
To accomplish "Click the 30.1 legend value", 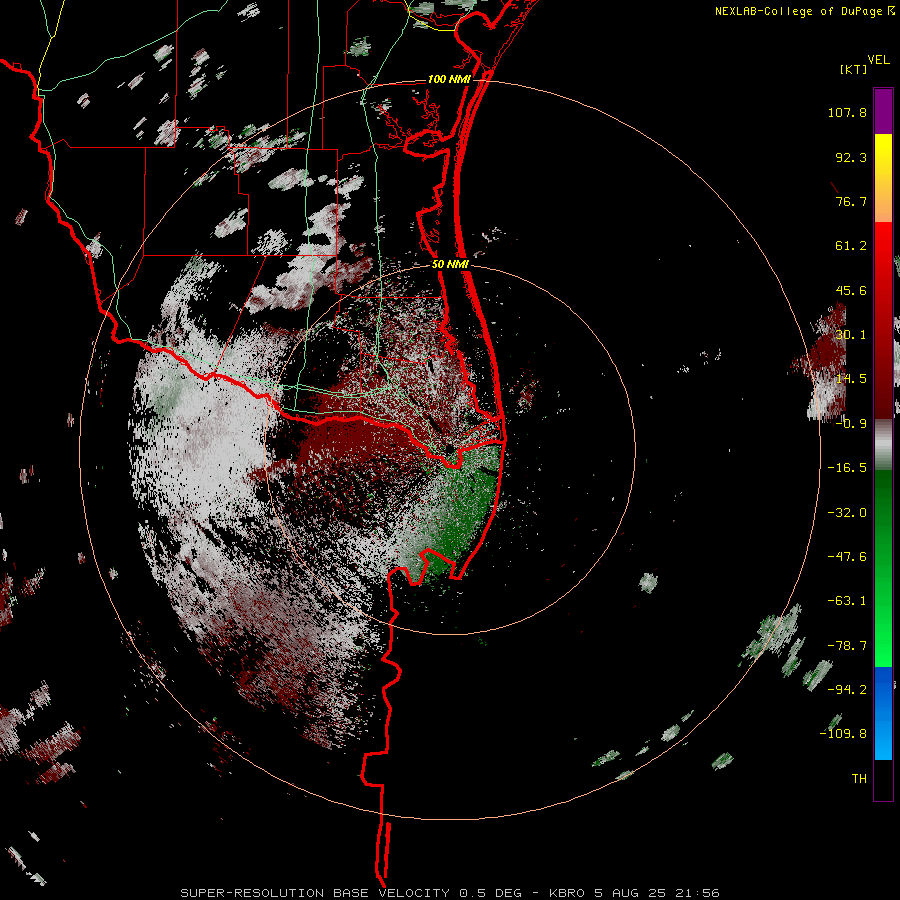I will 851,335.
